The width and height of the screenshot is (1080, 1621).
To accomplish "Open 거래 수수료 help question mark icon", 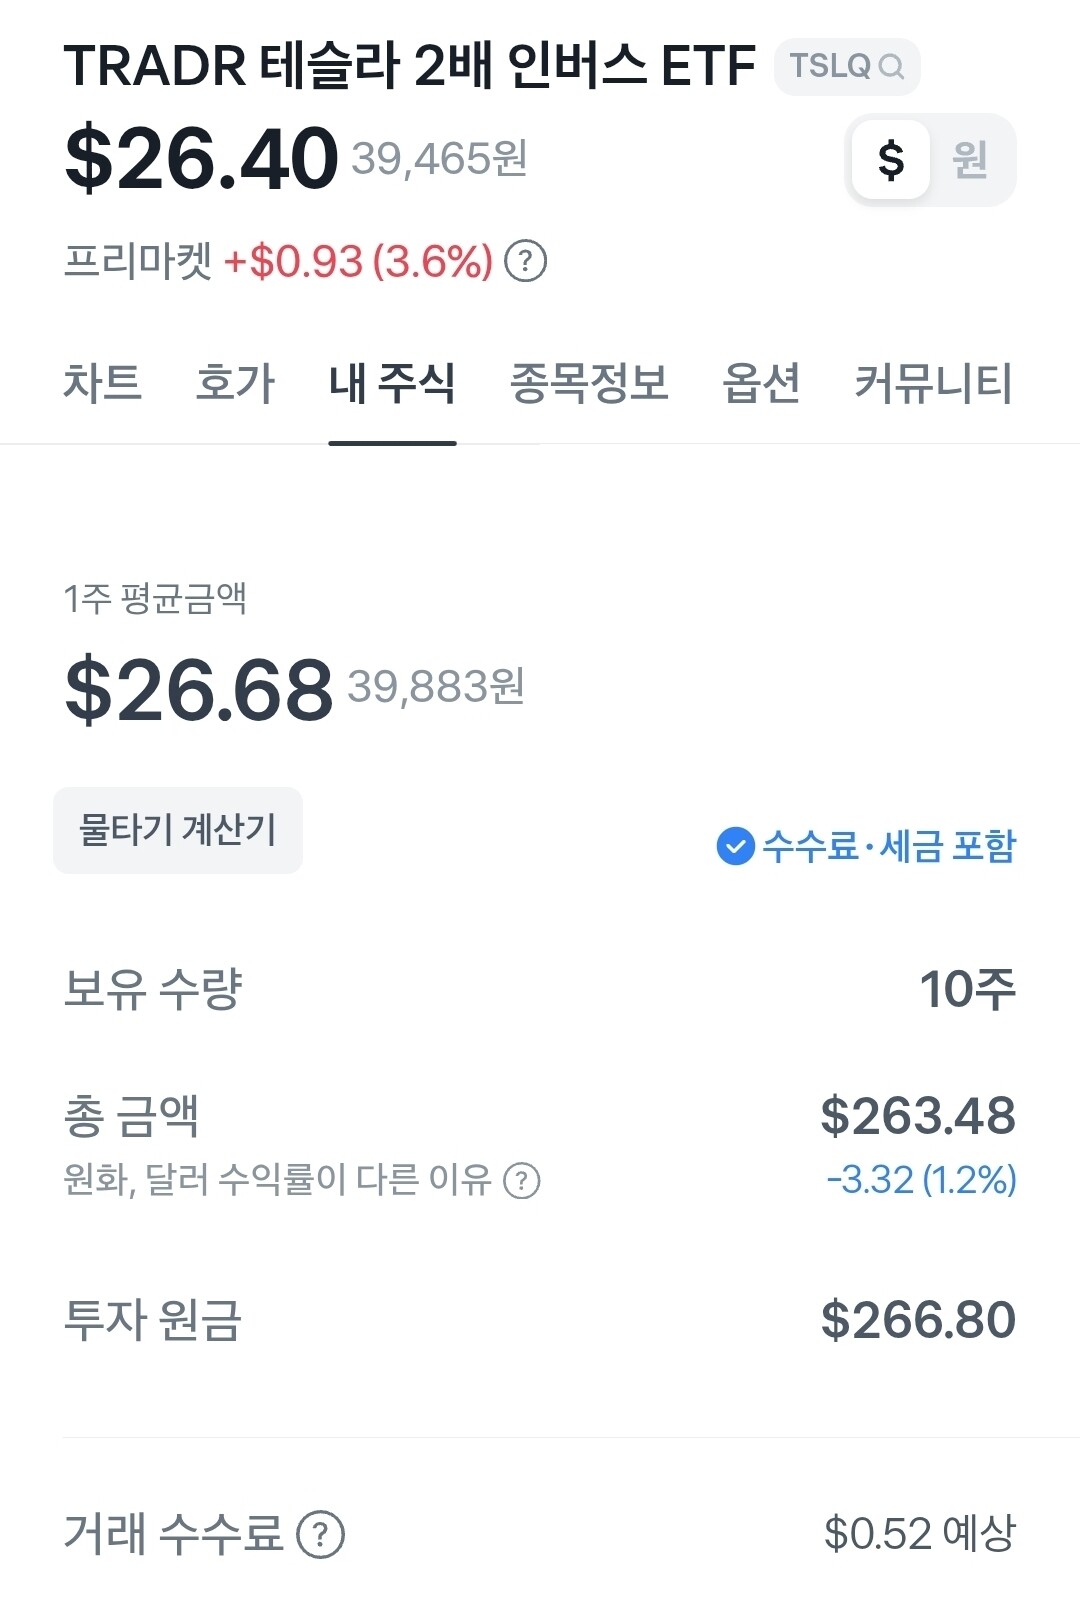I will coord(321,1534).
